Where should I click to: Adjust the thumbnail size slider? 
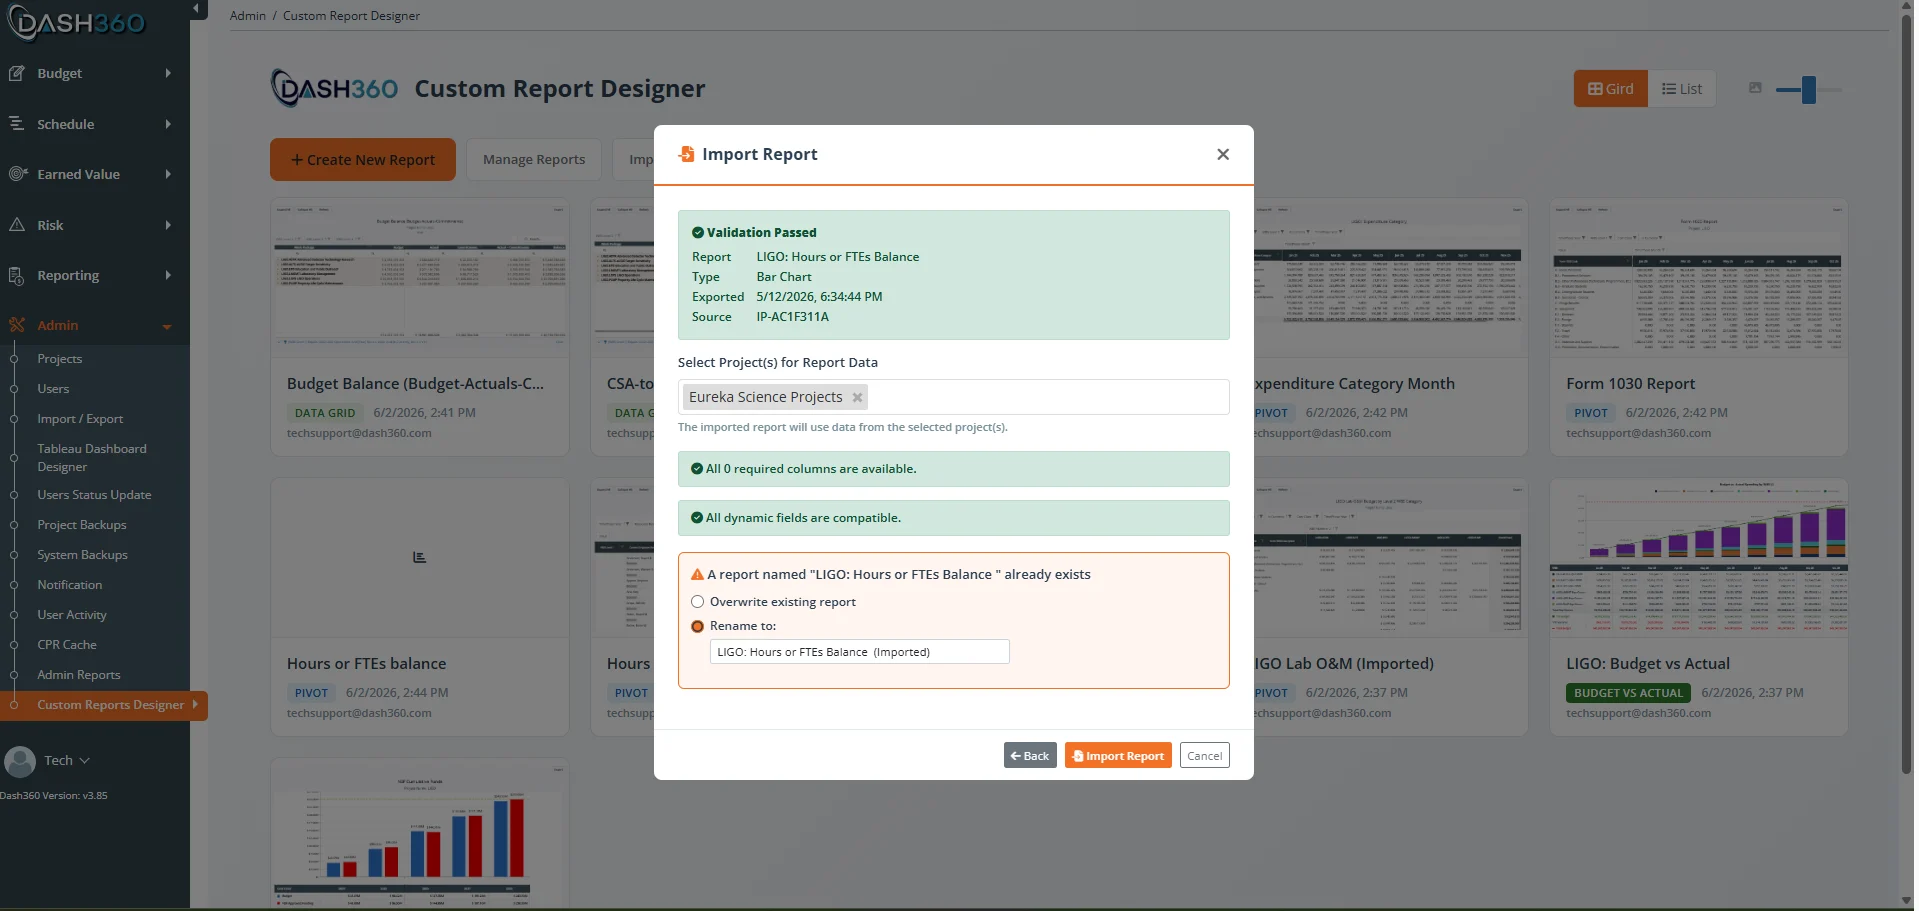click(1809, 90)
